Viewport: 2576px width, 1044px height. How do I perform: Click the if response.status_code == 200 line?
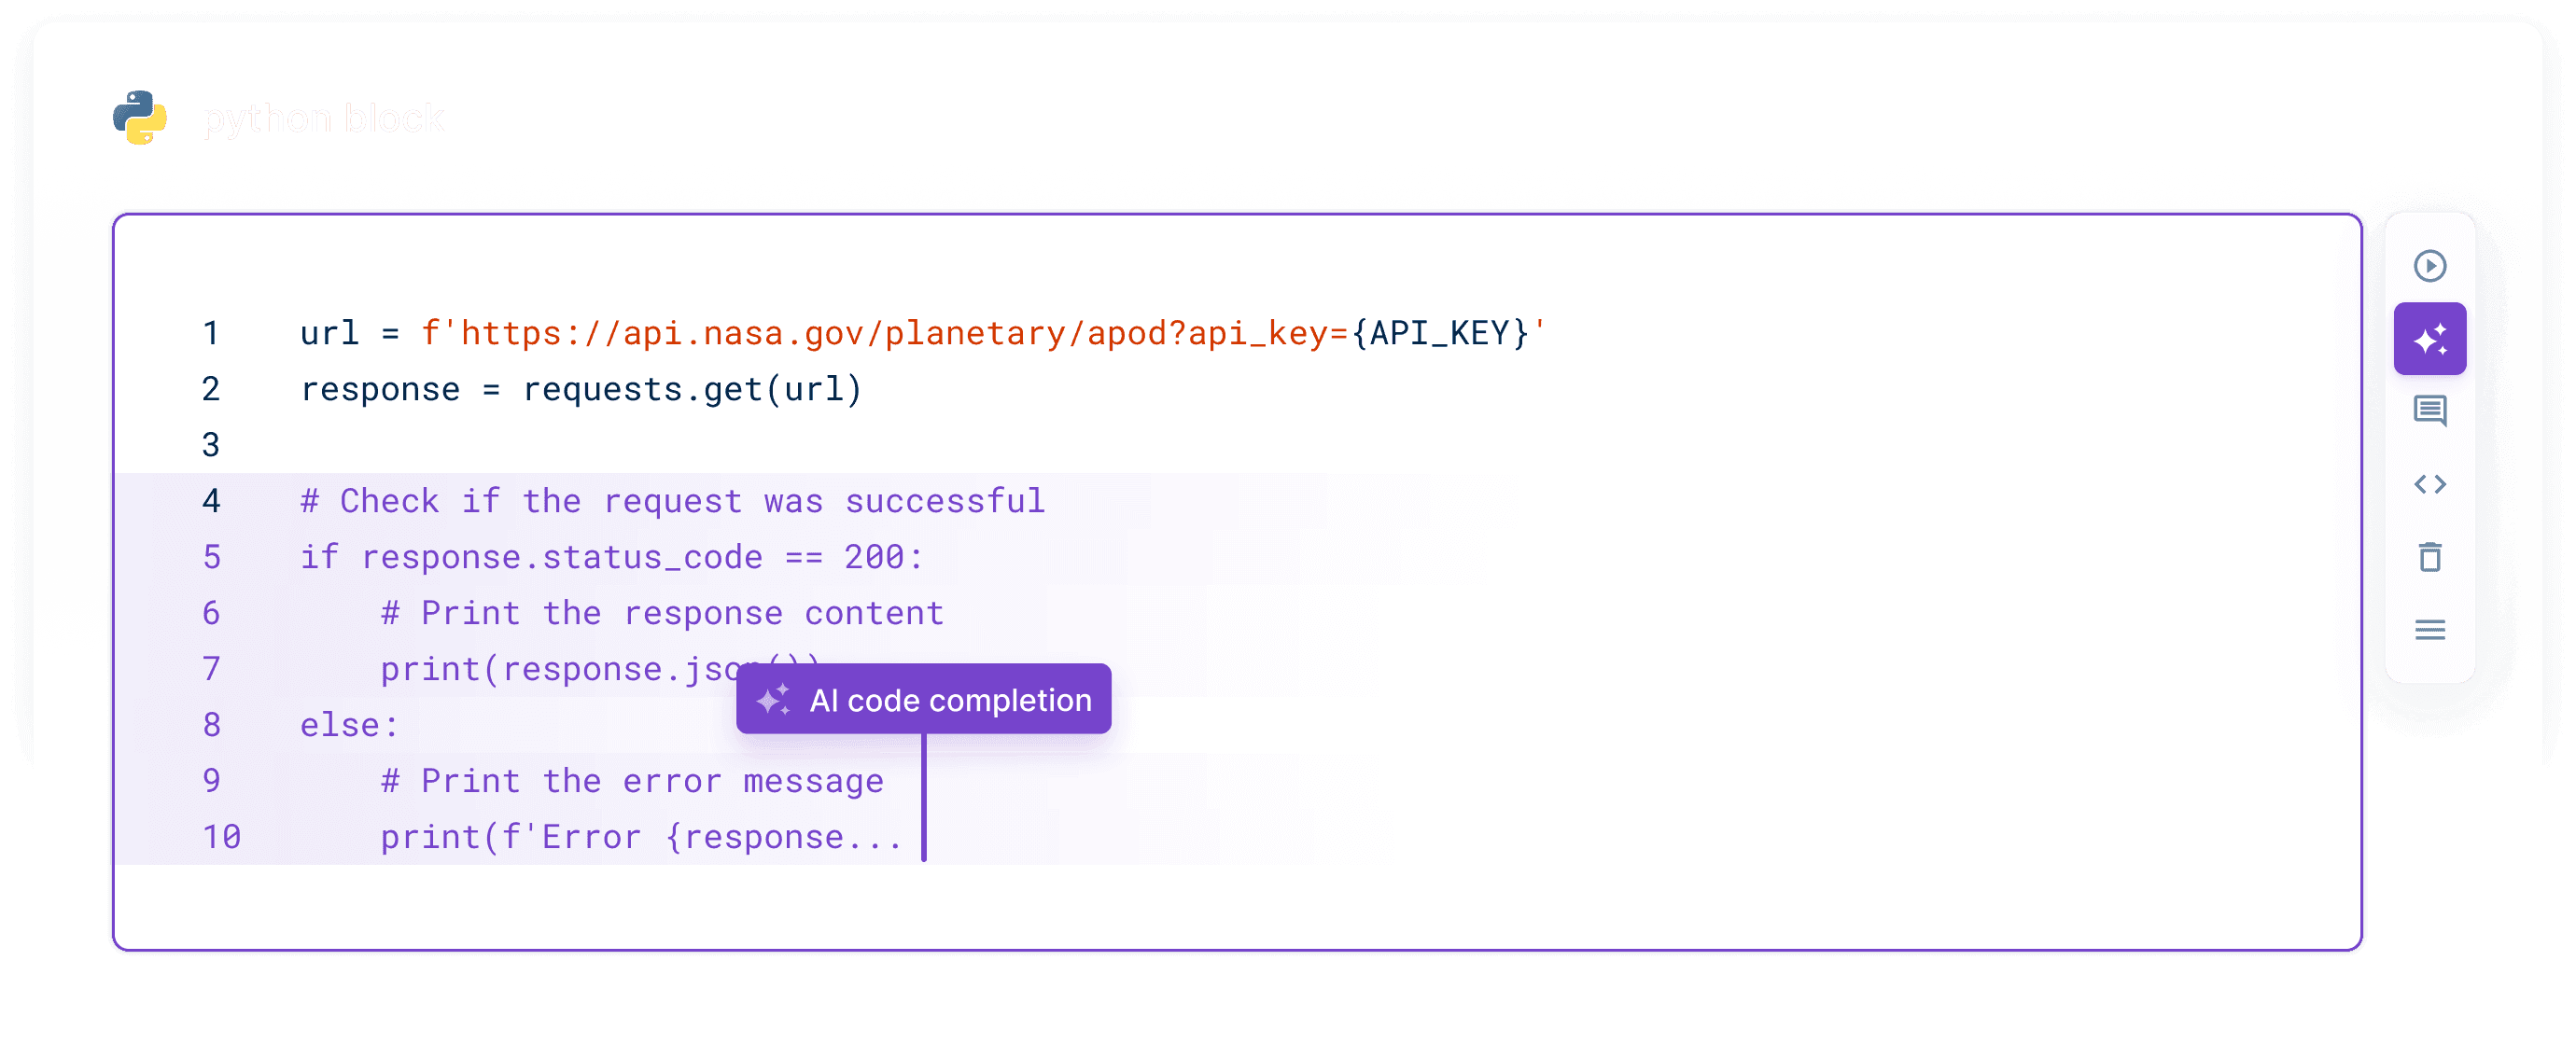point(611,557)
